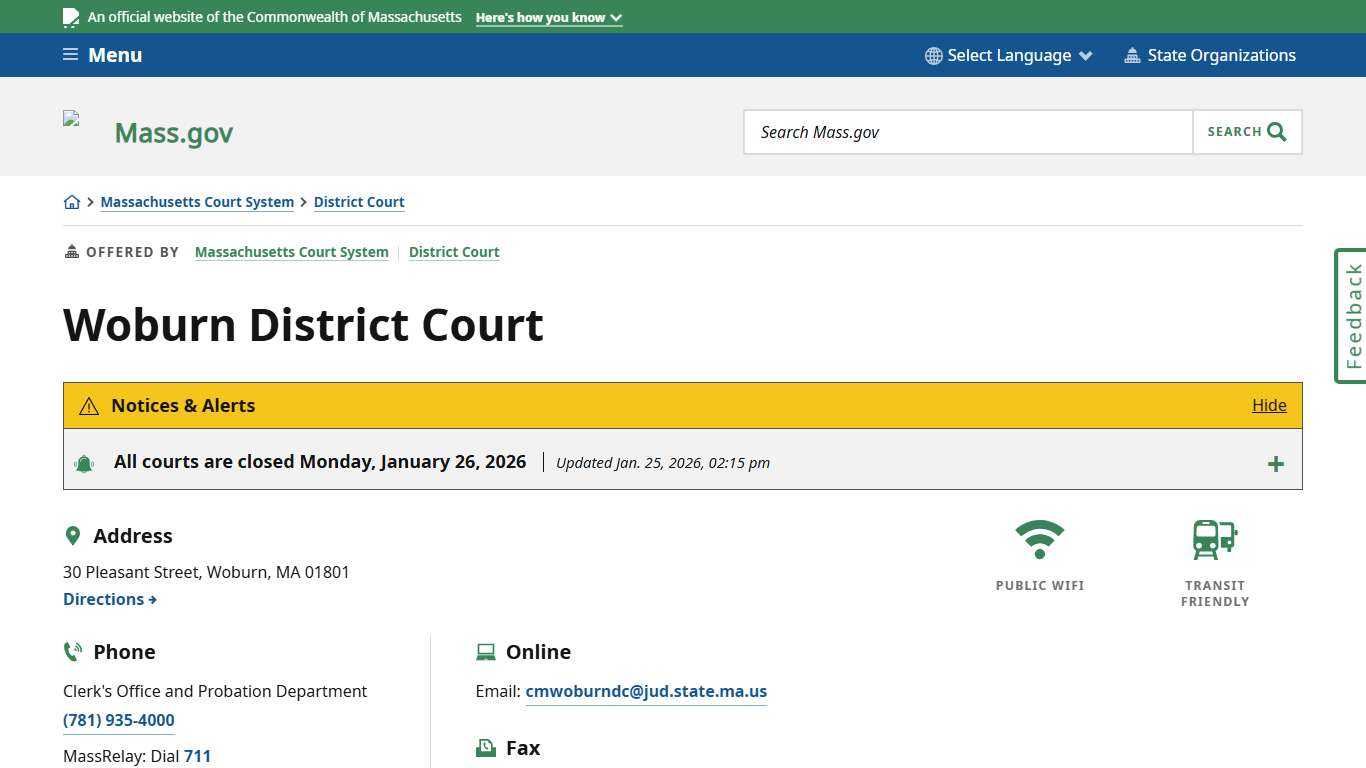Click the phone icon beside Phone heading
Screen dimensions: 1366x768
(72, 651)
